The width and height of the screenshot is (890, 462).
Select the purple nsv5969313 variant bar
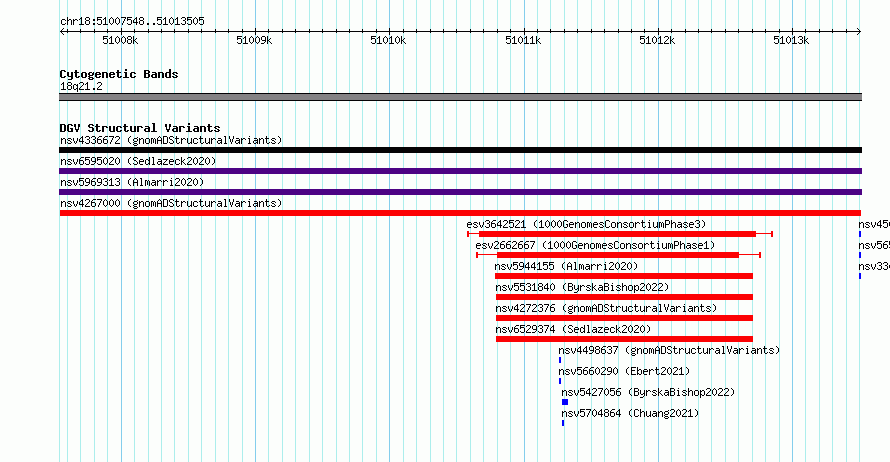click(460, 192)
